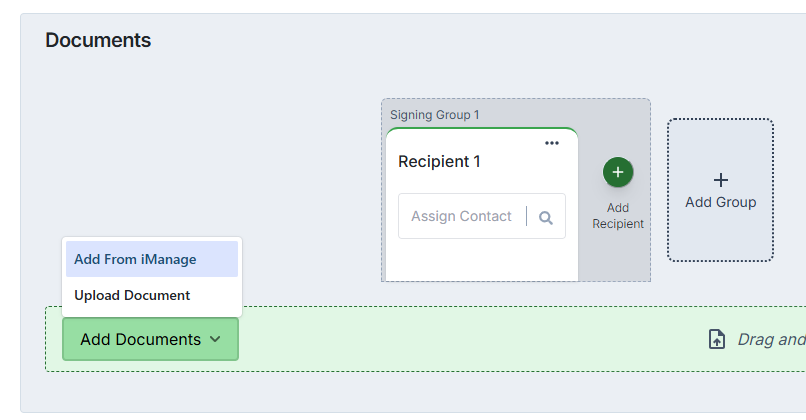Click the magnifier icon beside Assign Contact
806x420 pixels.
[x=546, y=217]
